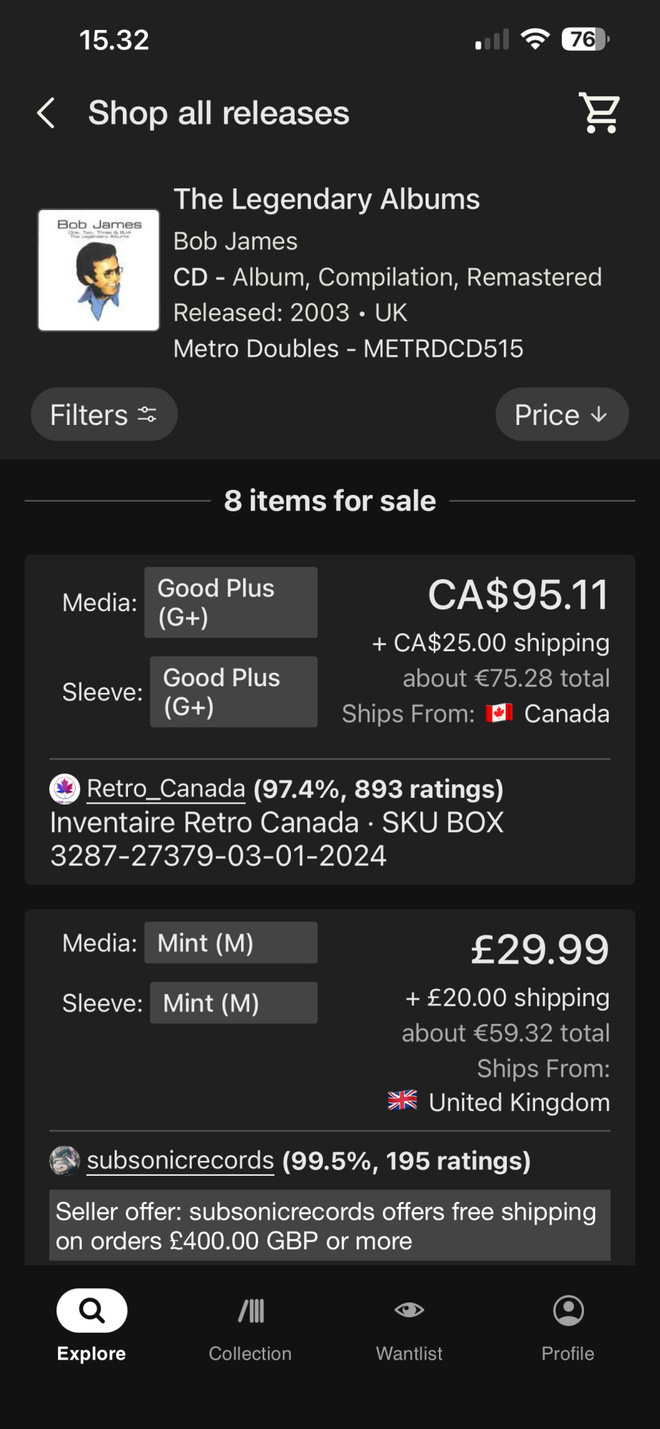Tap the Retro_Canada seller avatar
Viewport: 660px width, 1429px height.
click(65, 789)
